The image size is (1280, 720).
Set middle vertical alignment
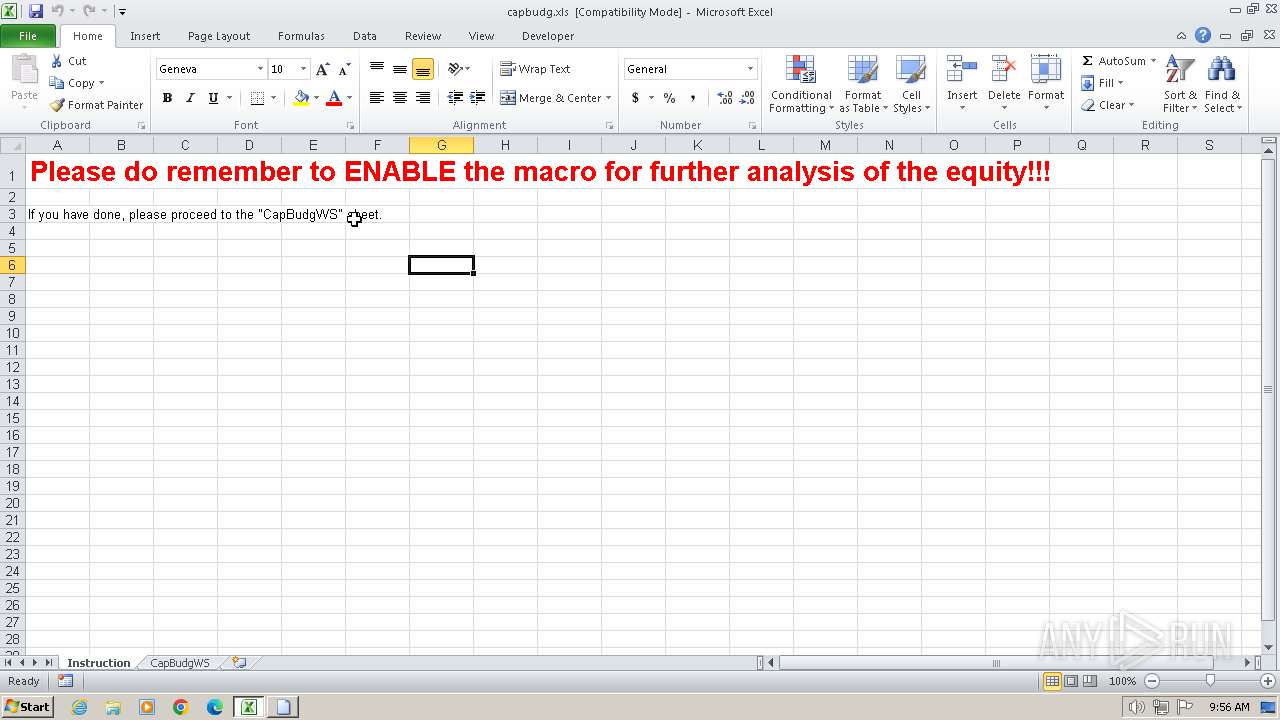tap(400, 69)
